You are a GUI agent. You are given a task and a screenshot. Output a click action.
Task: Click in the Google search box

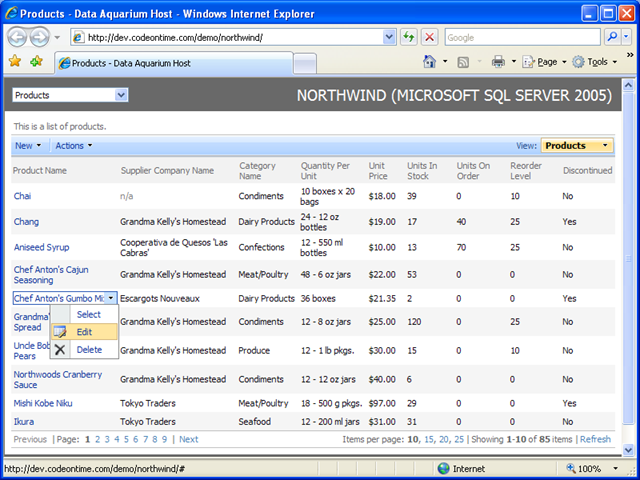[522, 38]
